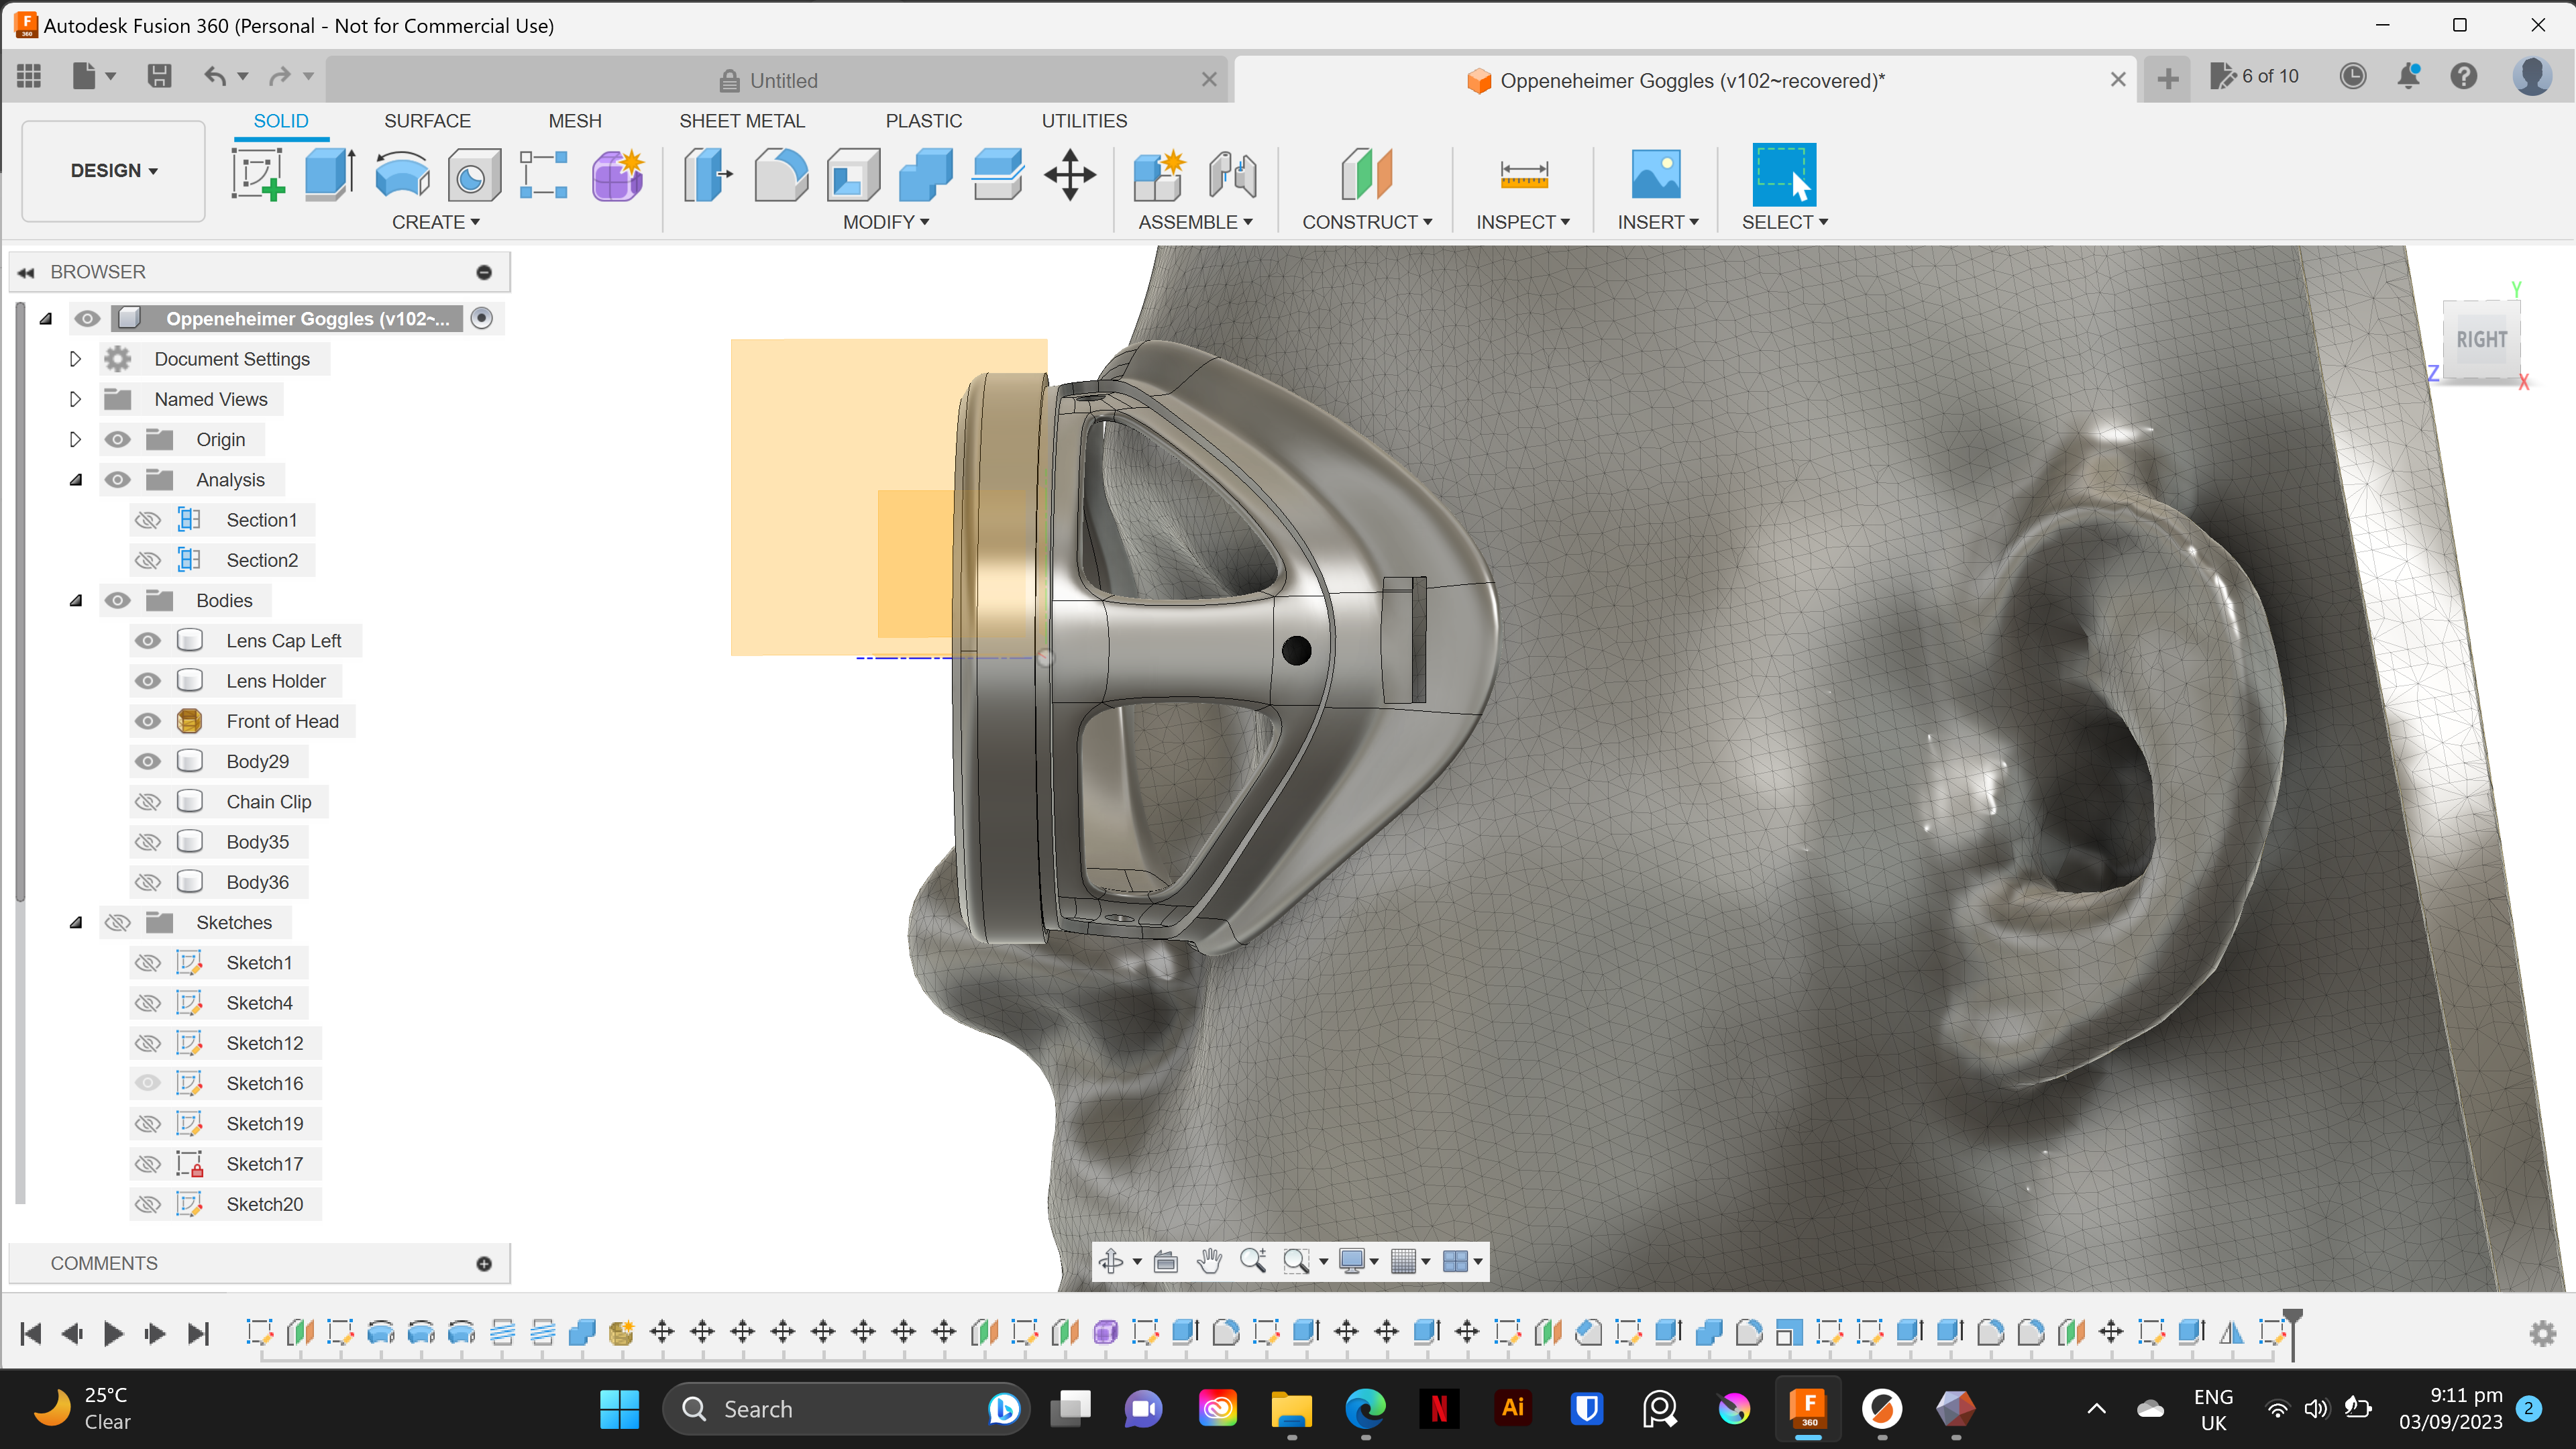The image size is (2576, 1449).
Task: Show the Chain Clip body
Action: [147, 801]
